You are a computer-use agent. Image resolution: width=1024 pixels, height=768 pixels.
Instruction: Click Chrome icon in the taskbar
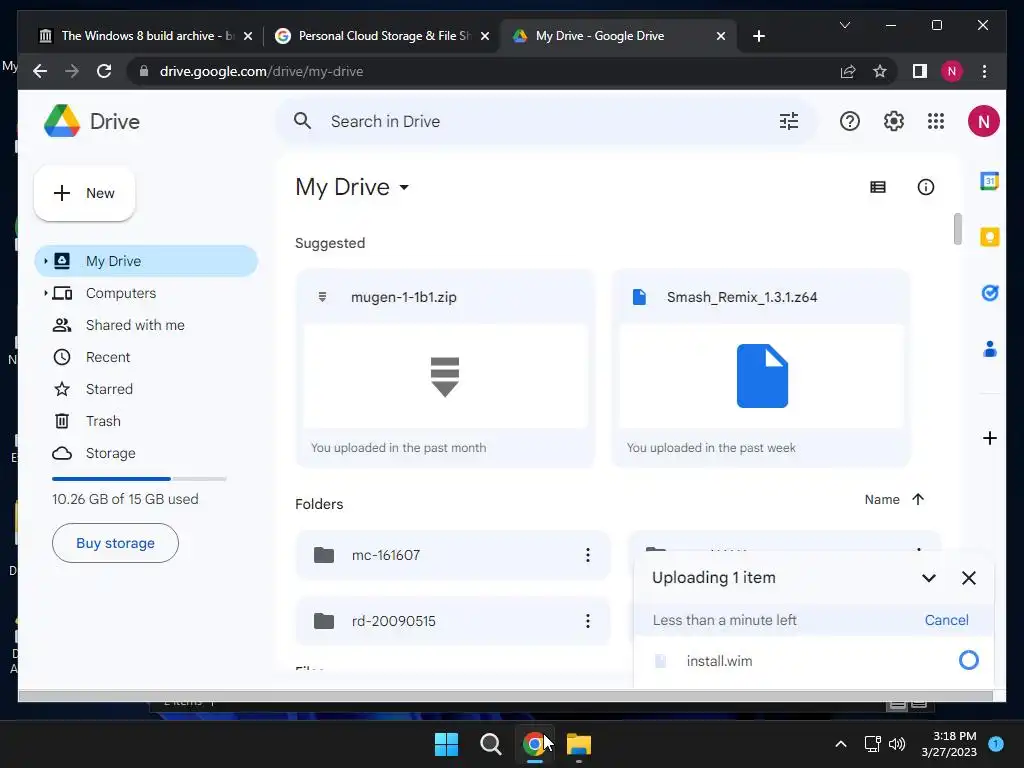pos(534,744)
